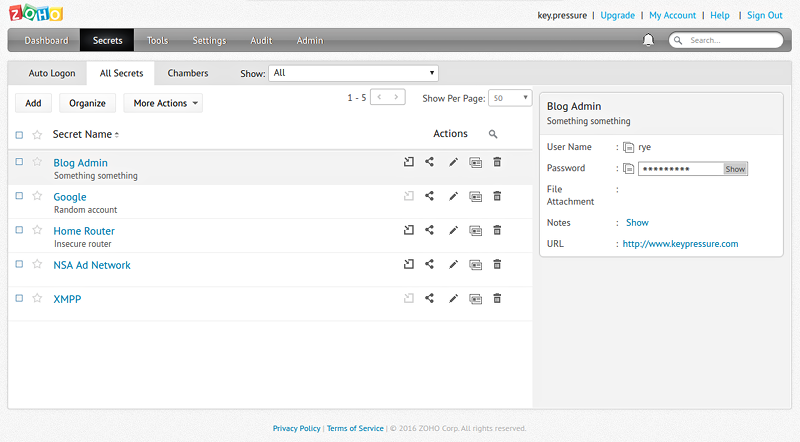Toggle the select-all checkbox in header
800x442 pixels.
coord(19,134)
